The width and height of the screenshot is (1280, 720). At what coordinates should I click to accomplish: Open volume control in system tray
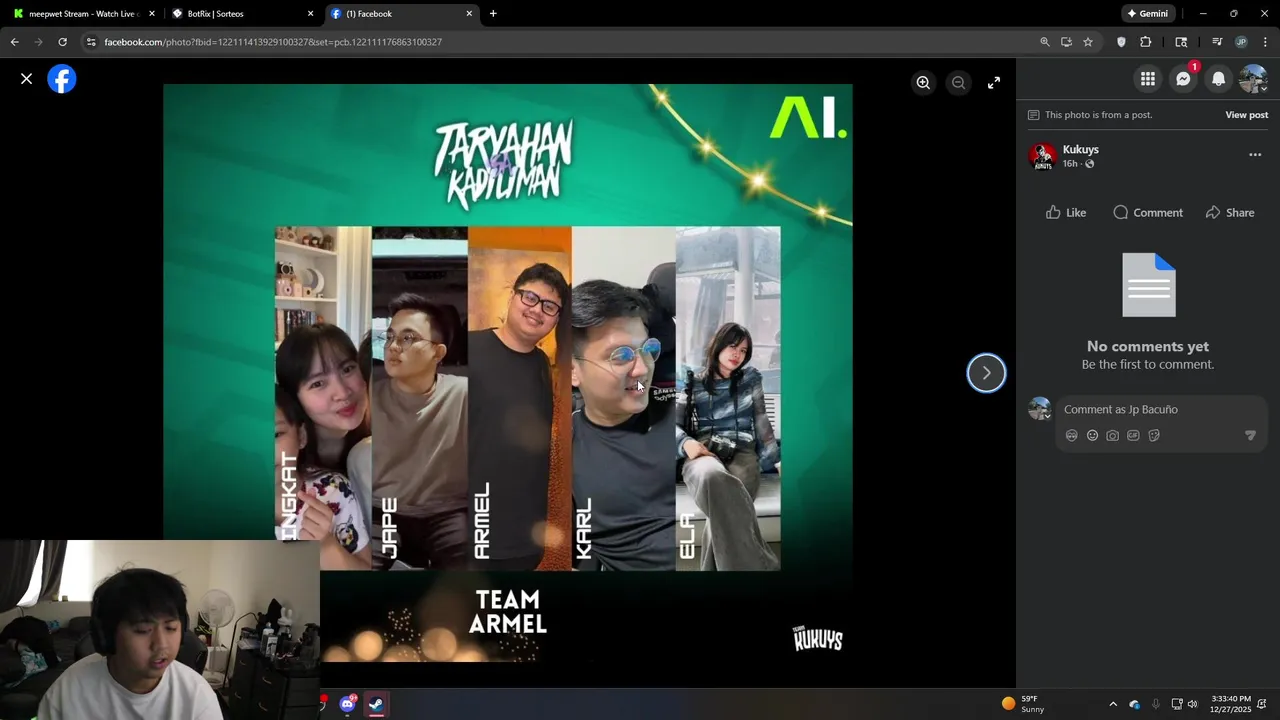click(1192, 704)
